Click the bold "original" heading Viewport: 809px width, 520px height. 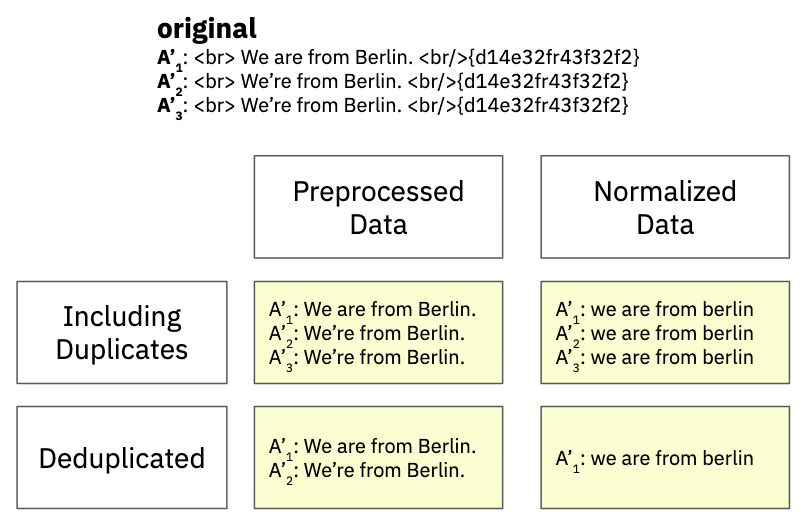(206, 29)
